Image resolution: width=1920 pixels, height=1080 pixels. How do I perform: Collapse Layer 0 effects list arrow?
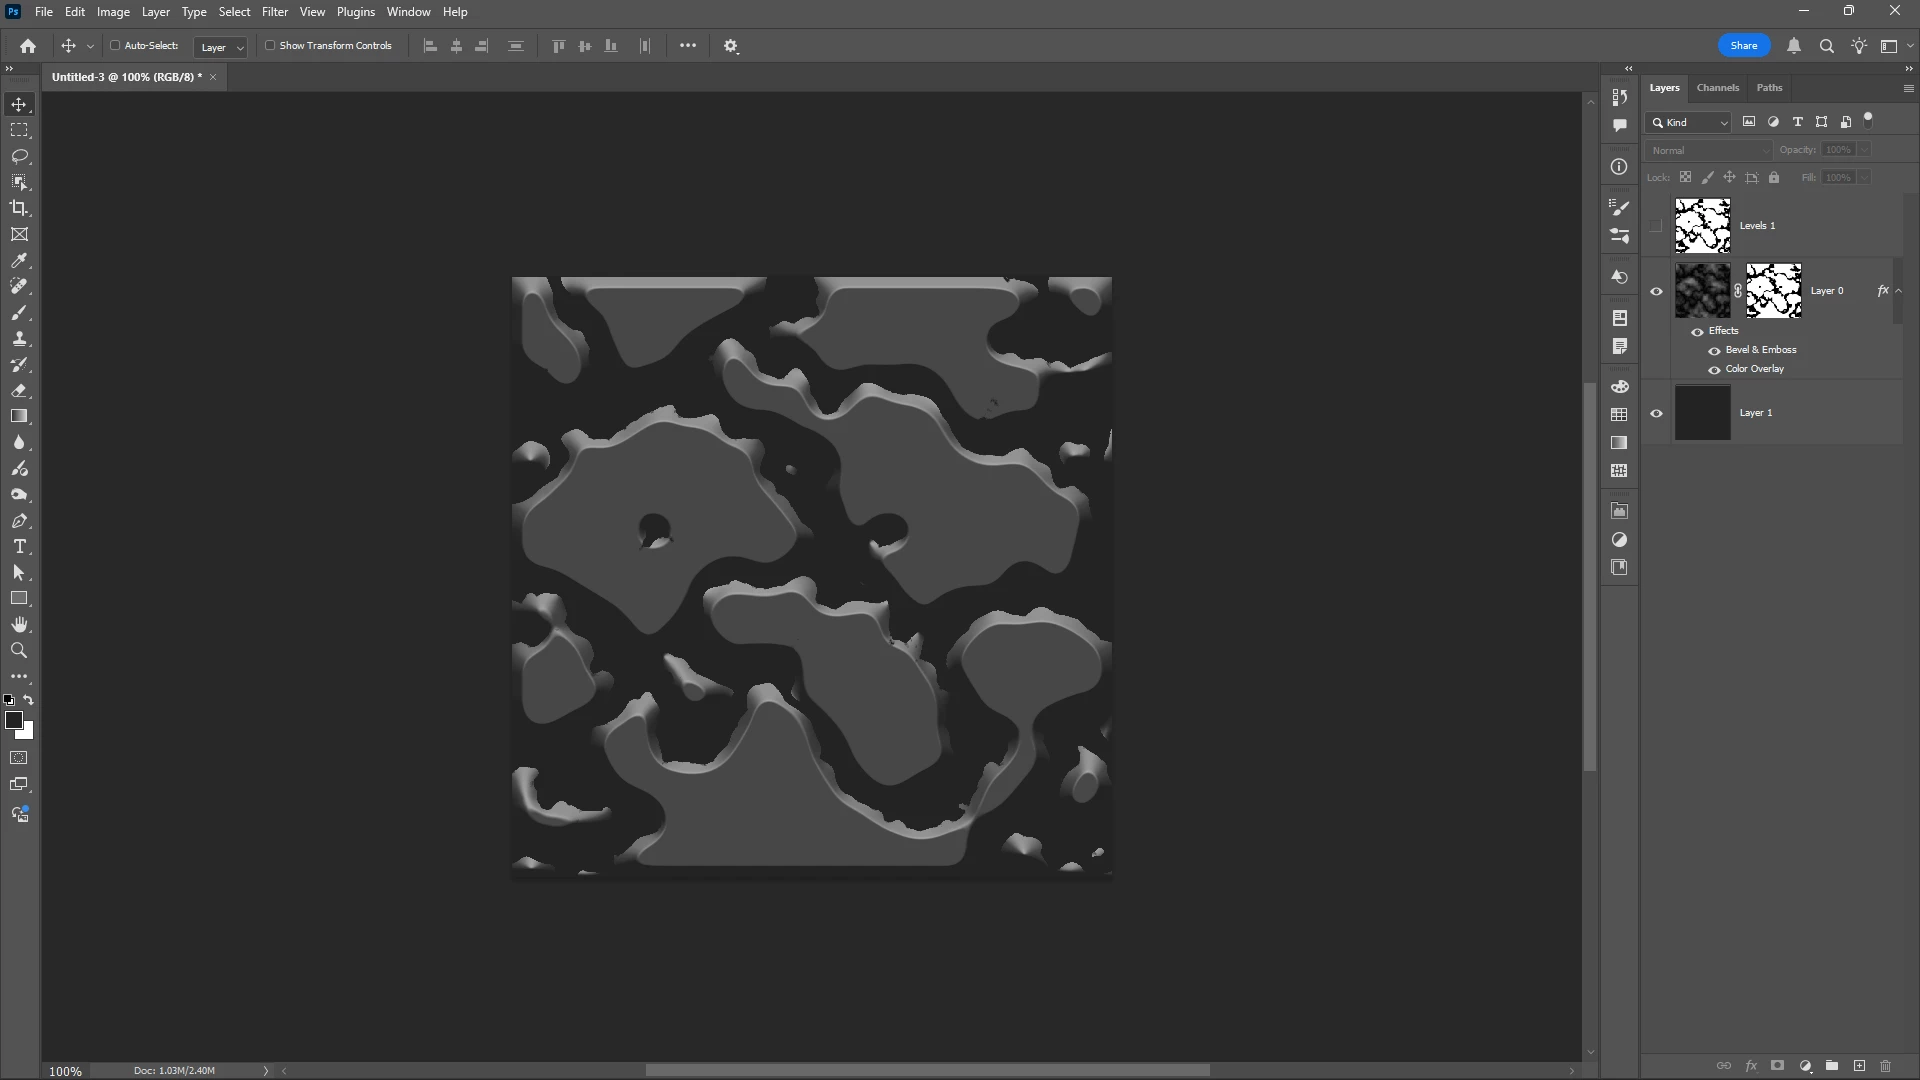point(1899,291)
